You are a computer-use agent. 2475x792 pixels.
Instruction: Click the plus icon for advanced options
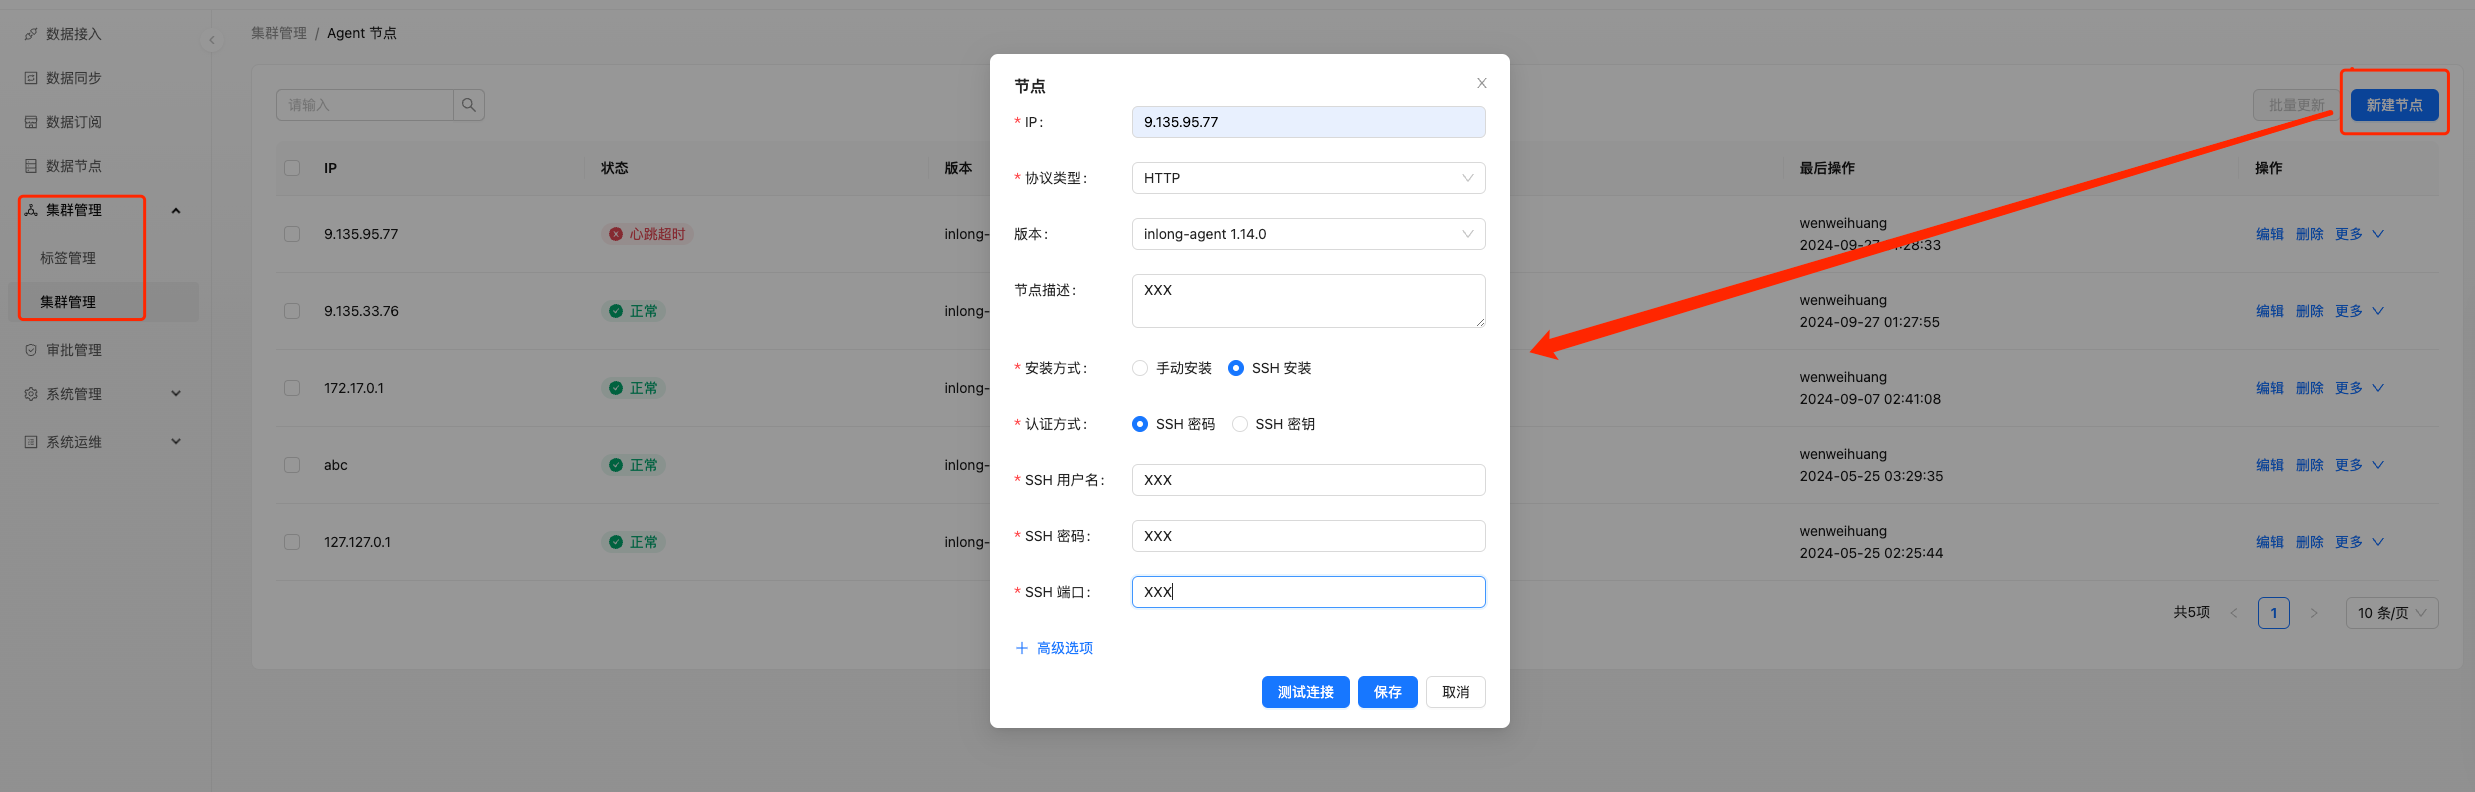click(x=1021, y=648)
